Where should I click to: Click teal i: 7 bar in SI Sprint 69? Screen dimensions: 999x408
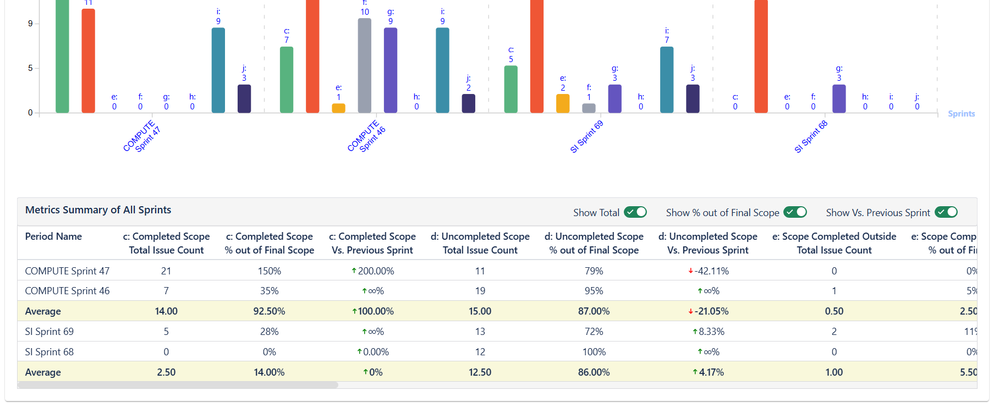point(667,80)
